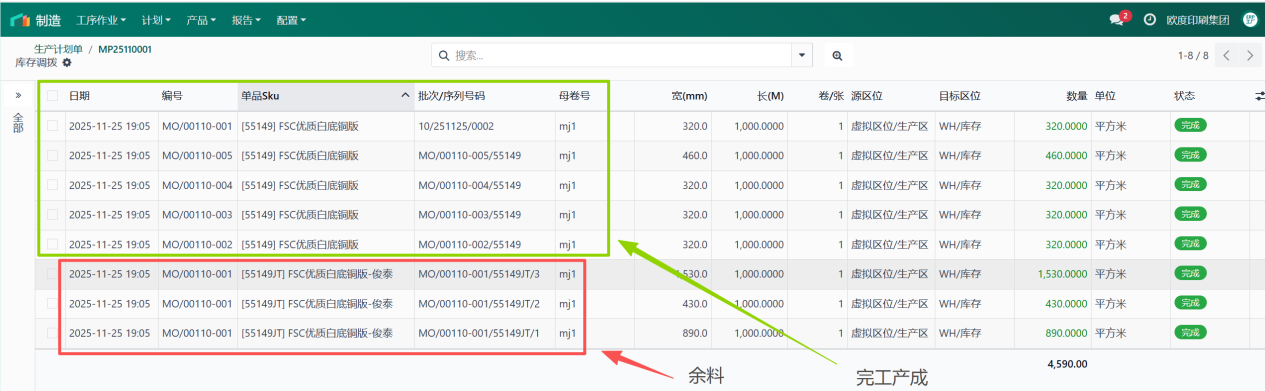
Task: Open the search options dropdown arrow
Action: click(802, 56)
